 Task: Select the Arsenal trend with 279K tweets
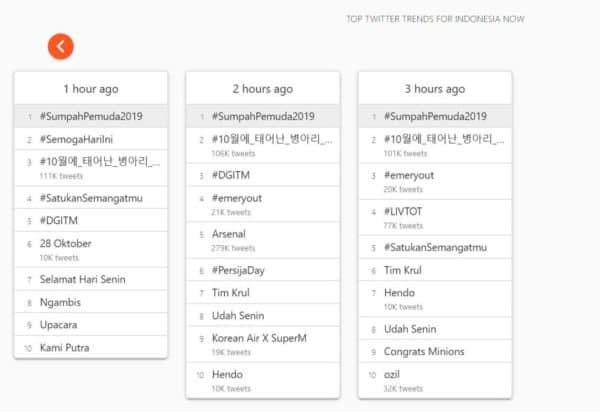point(229,234)
